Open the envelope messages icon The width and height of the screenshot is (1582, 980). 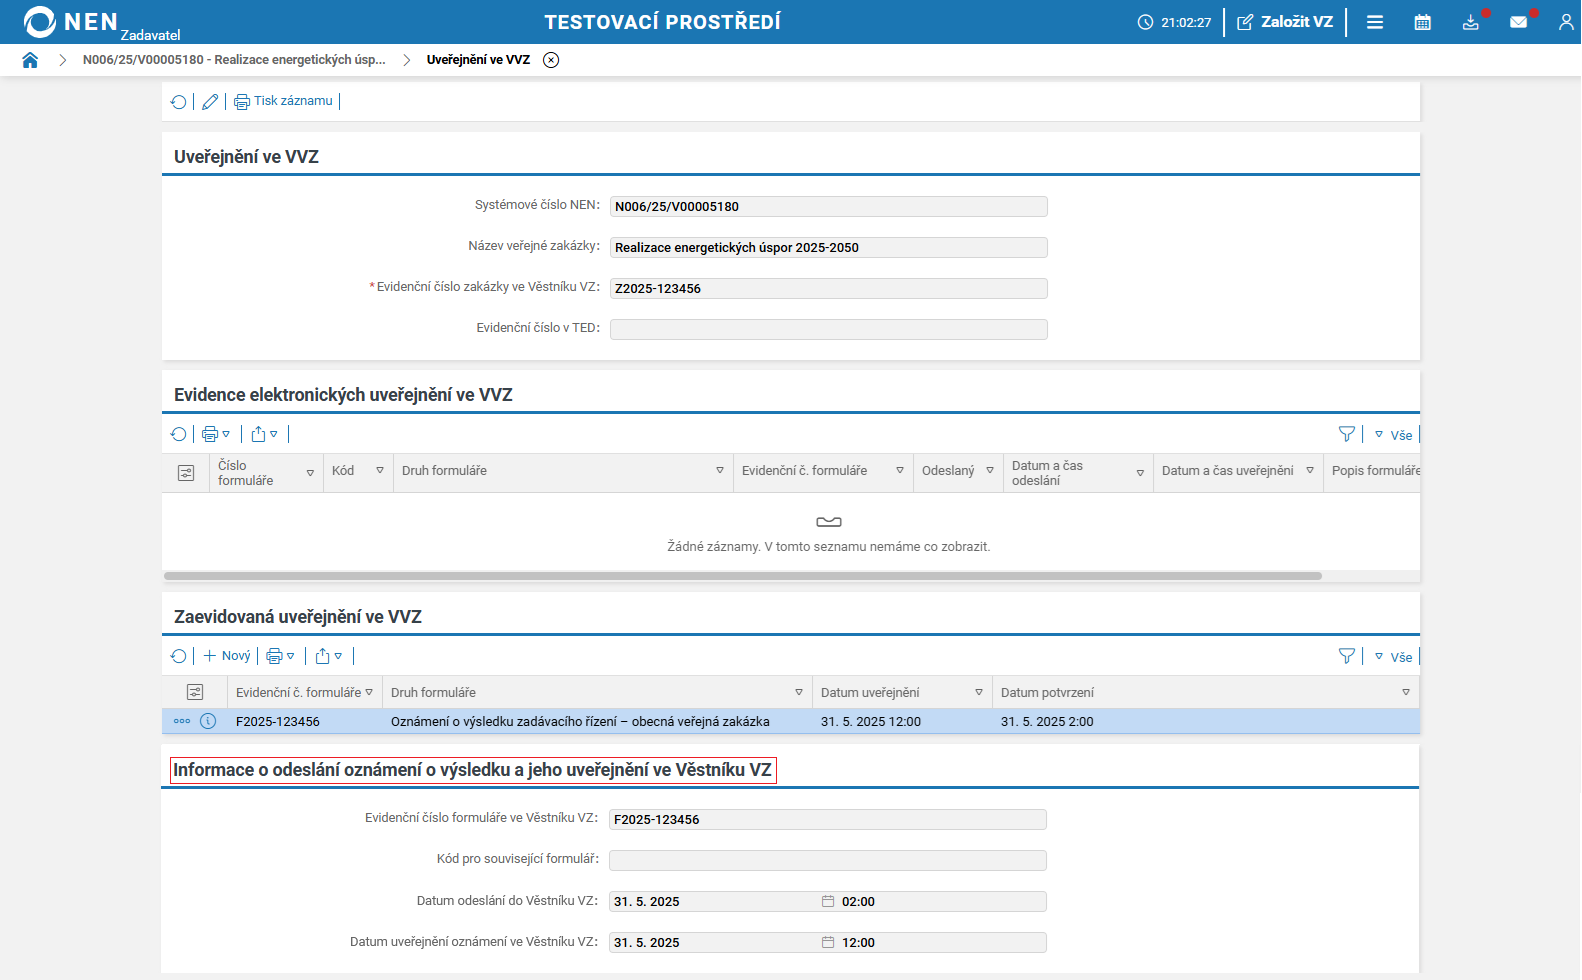click(x=1518, y=22)
